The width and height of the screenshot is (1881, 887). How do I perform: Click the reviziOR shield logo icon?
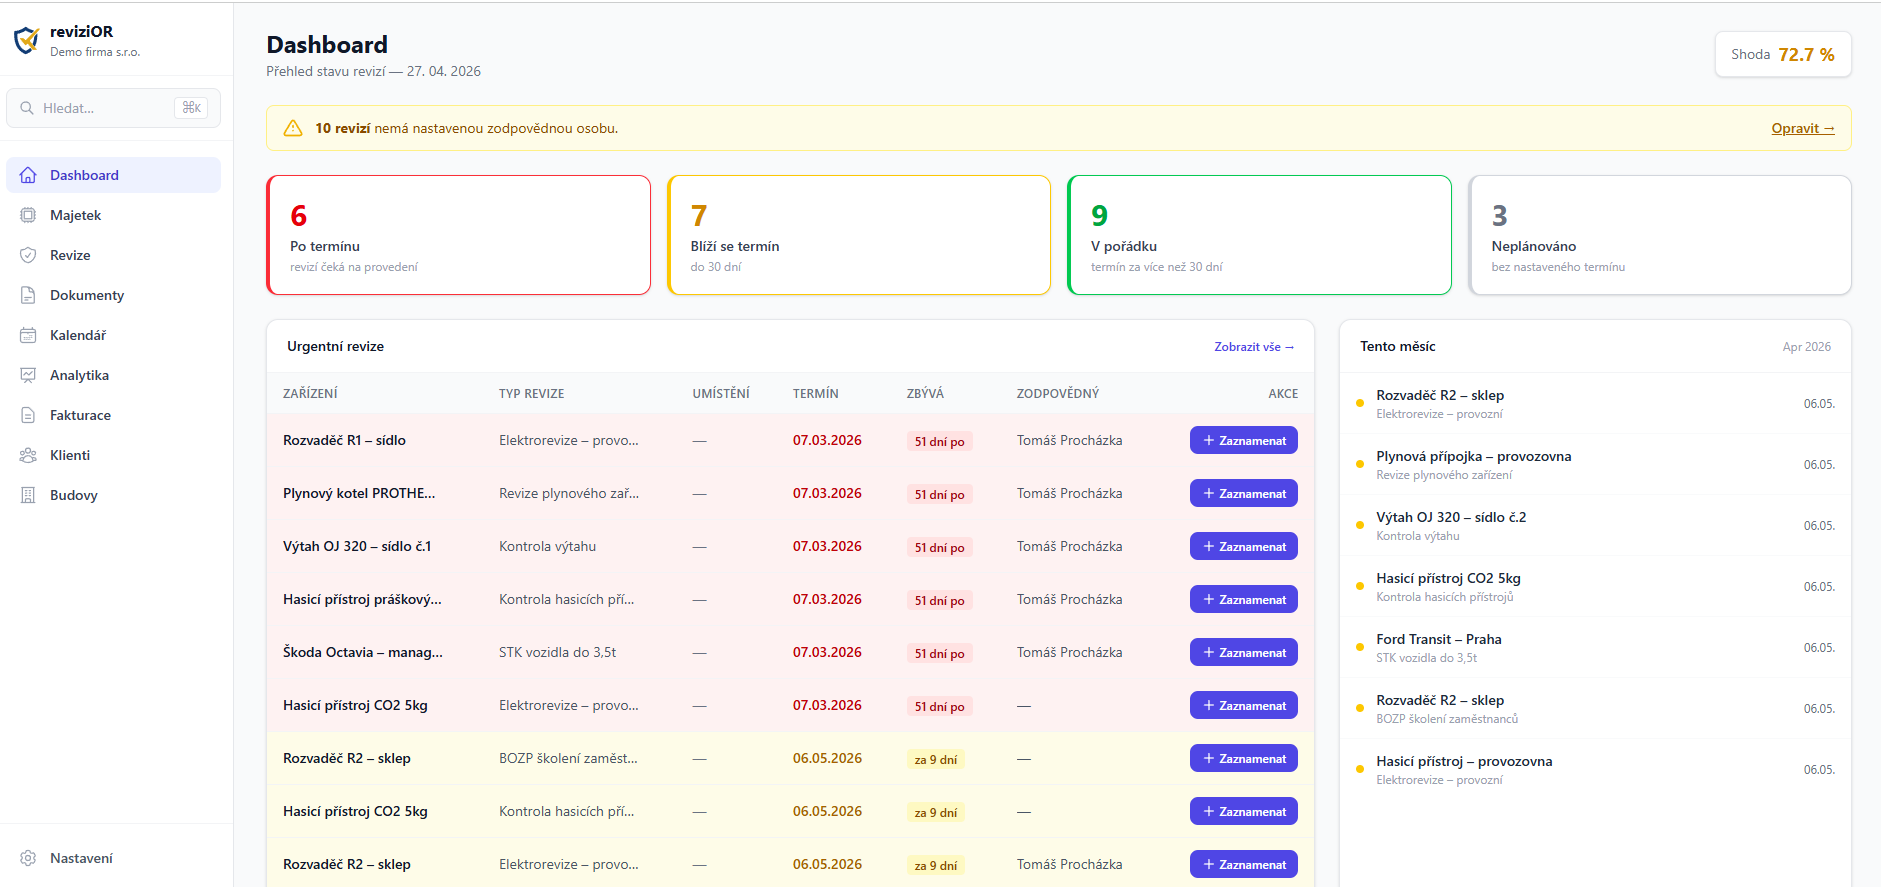27,40
